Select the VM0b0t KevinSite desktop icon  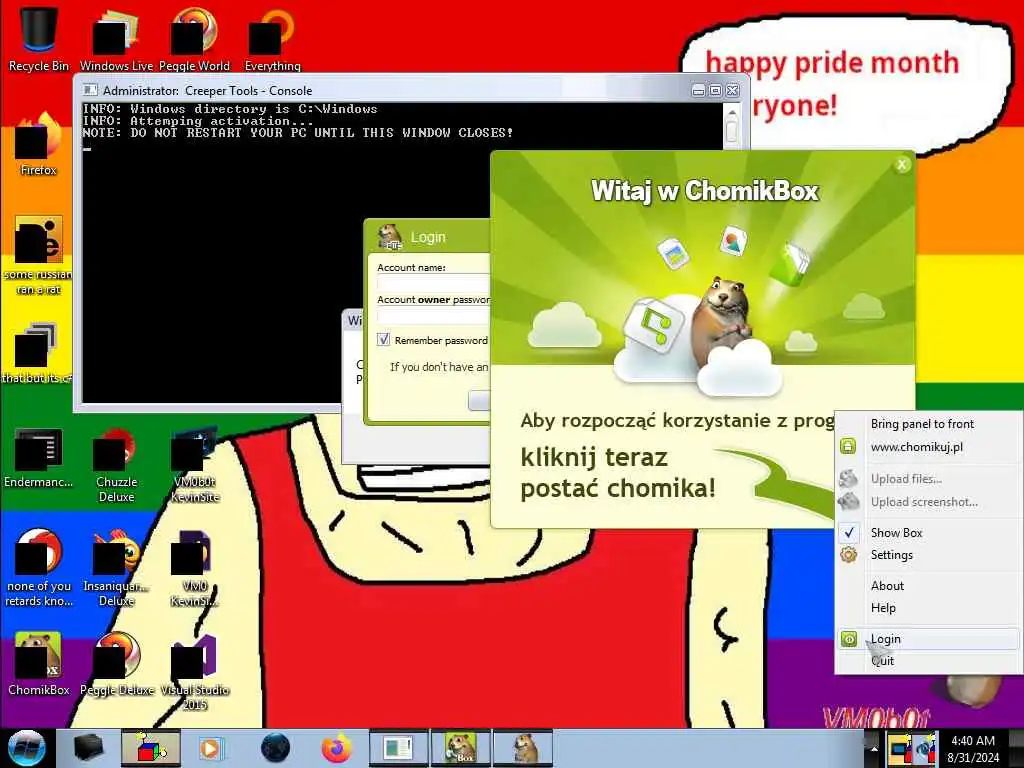(195, 465)
